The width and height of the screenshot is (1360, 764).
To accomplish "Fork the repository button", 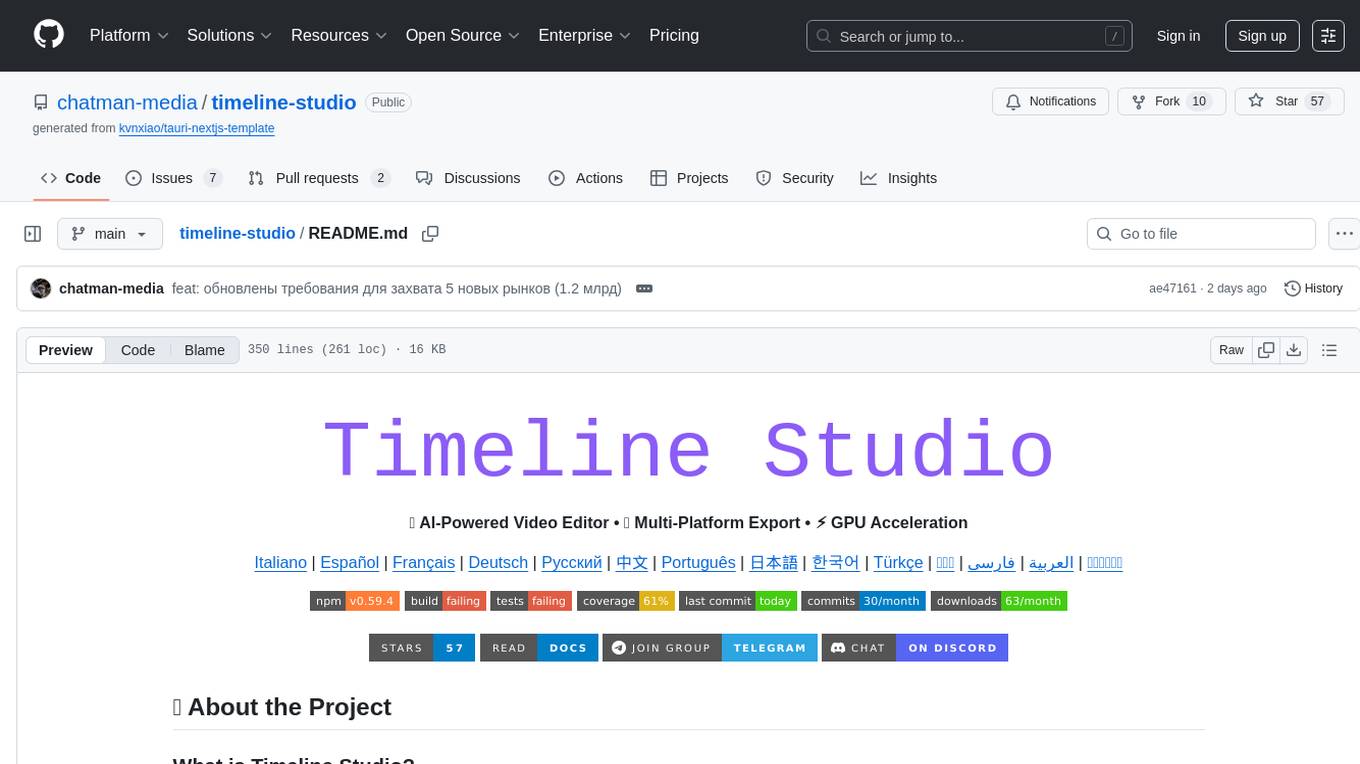I will point(1170,101).
